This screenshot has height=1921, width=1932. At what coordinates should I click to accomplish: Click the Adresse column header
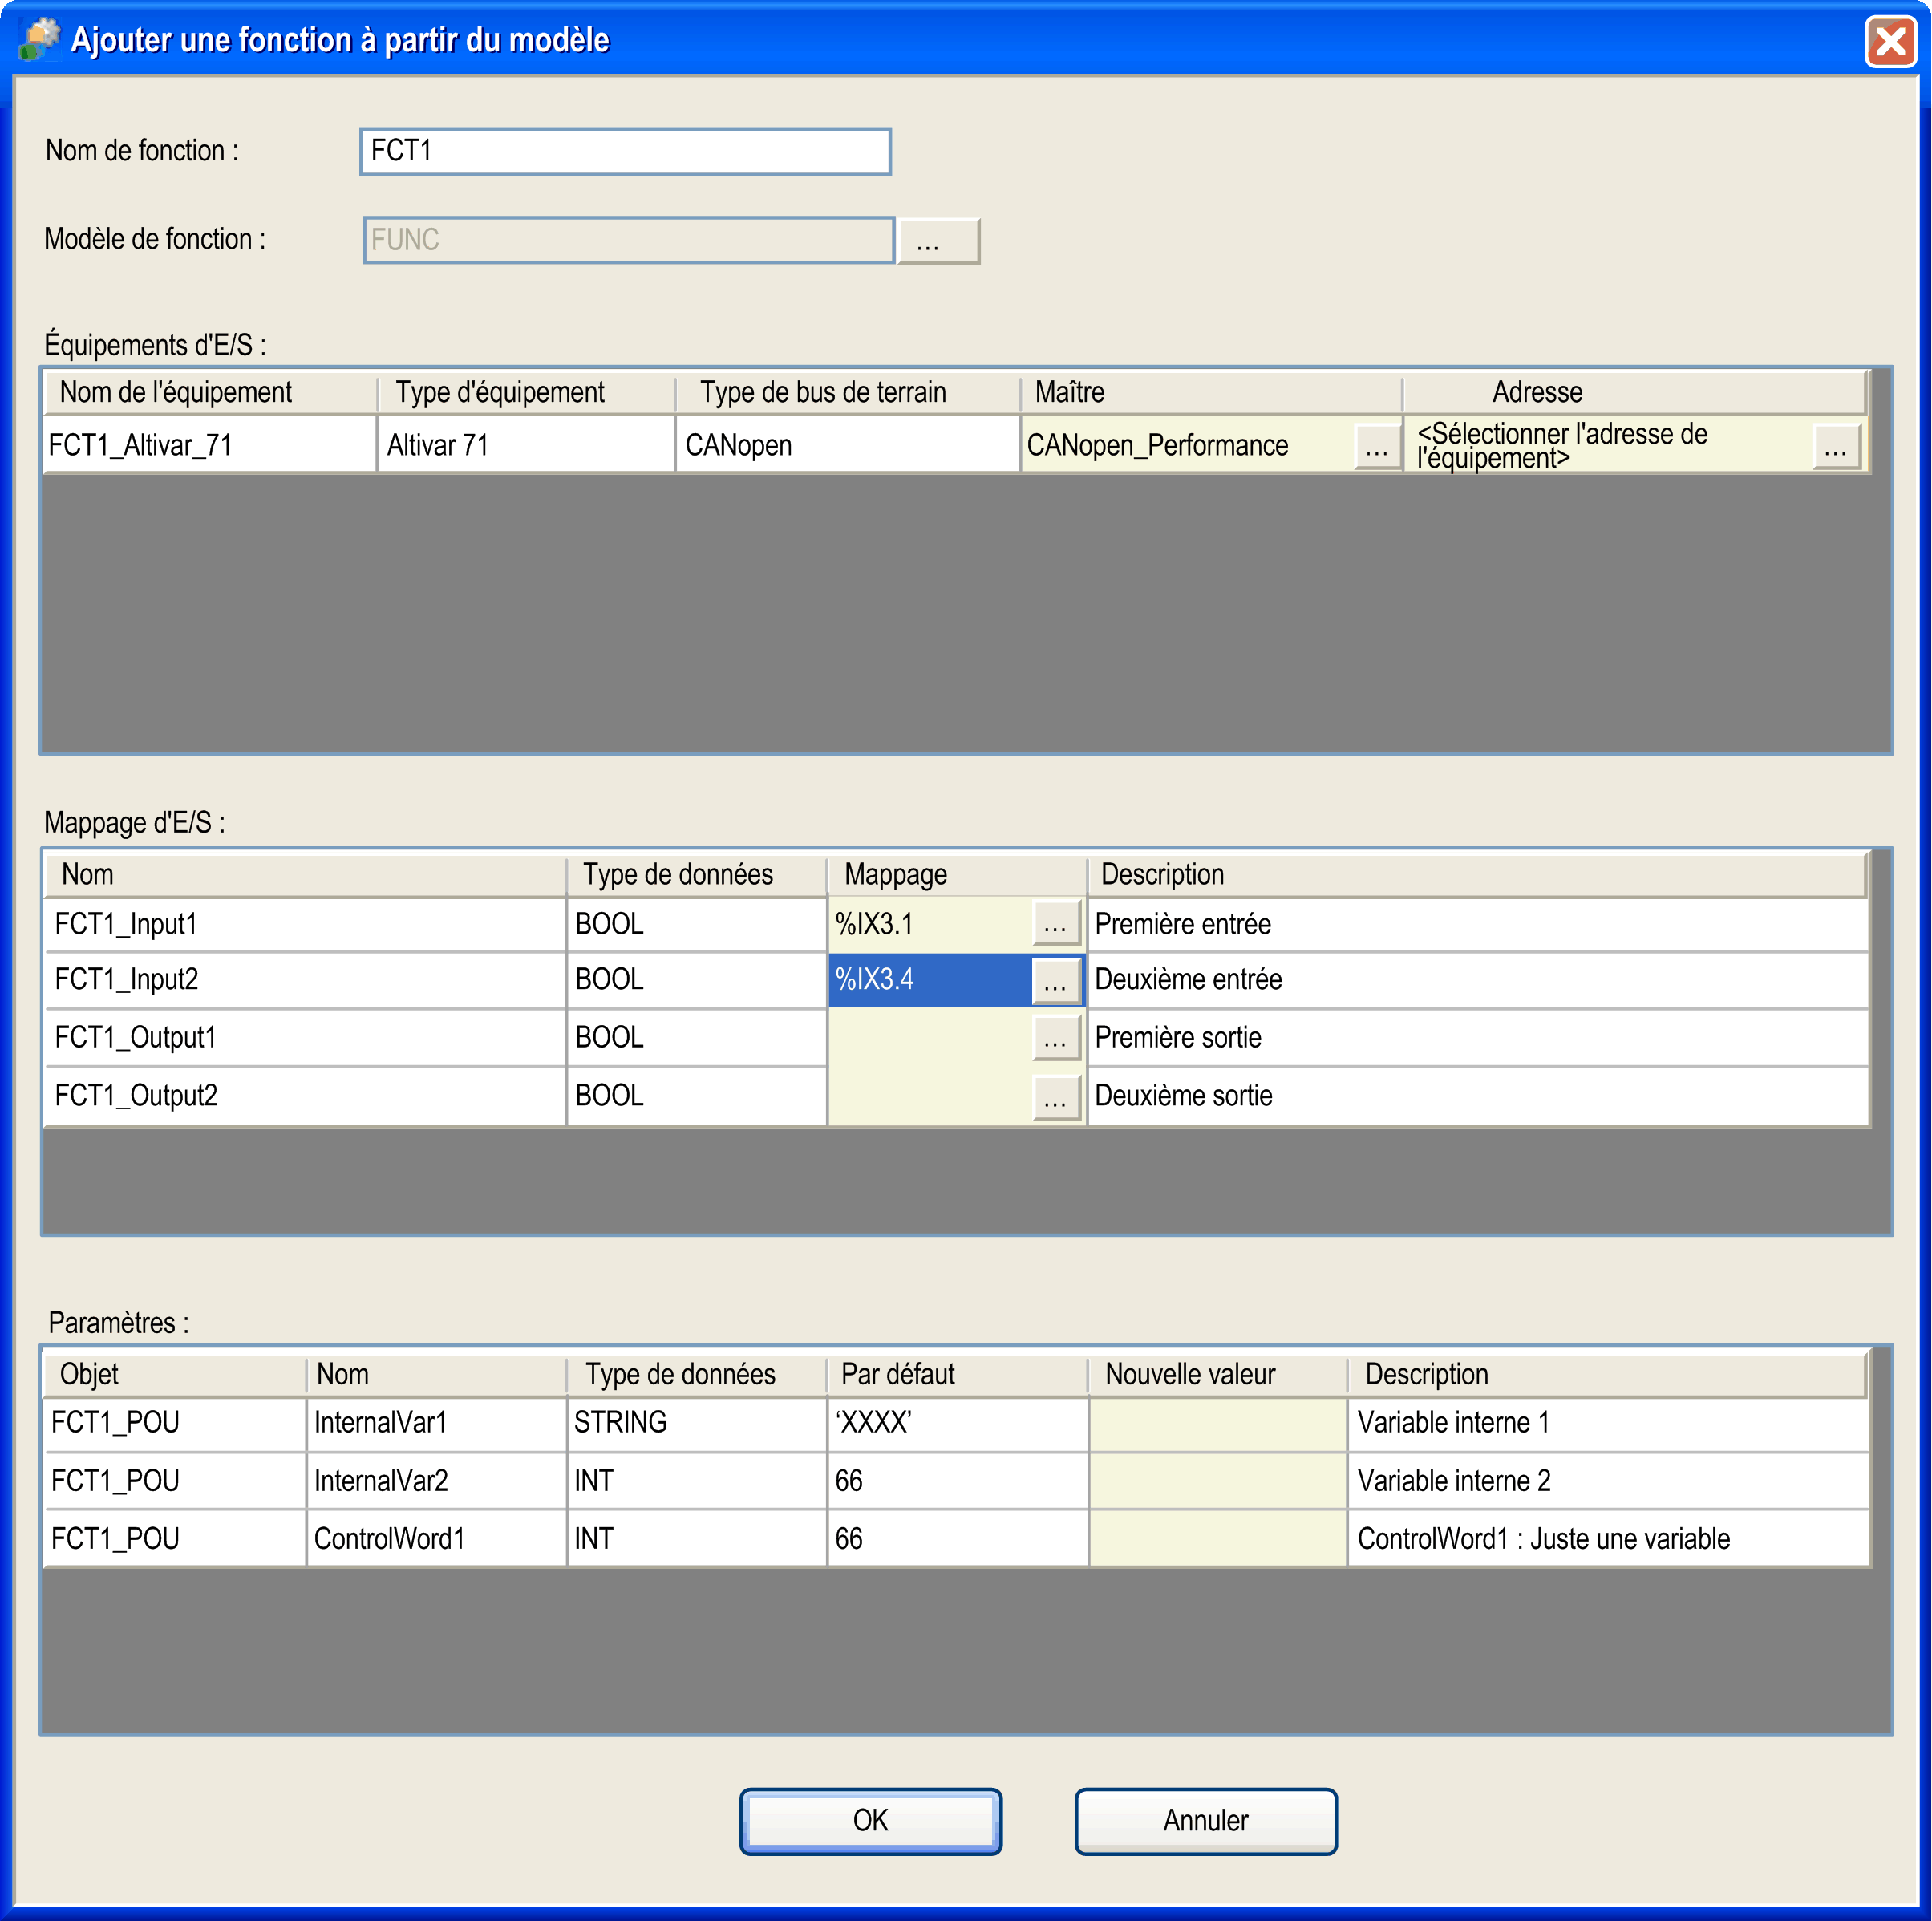pyautogui.click(x=1635, y=392)
